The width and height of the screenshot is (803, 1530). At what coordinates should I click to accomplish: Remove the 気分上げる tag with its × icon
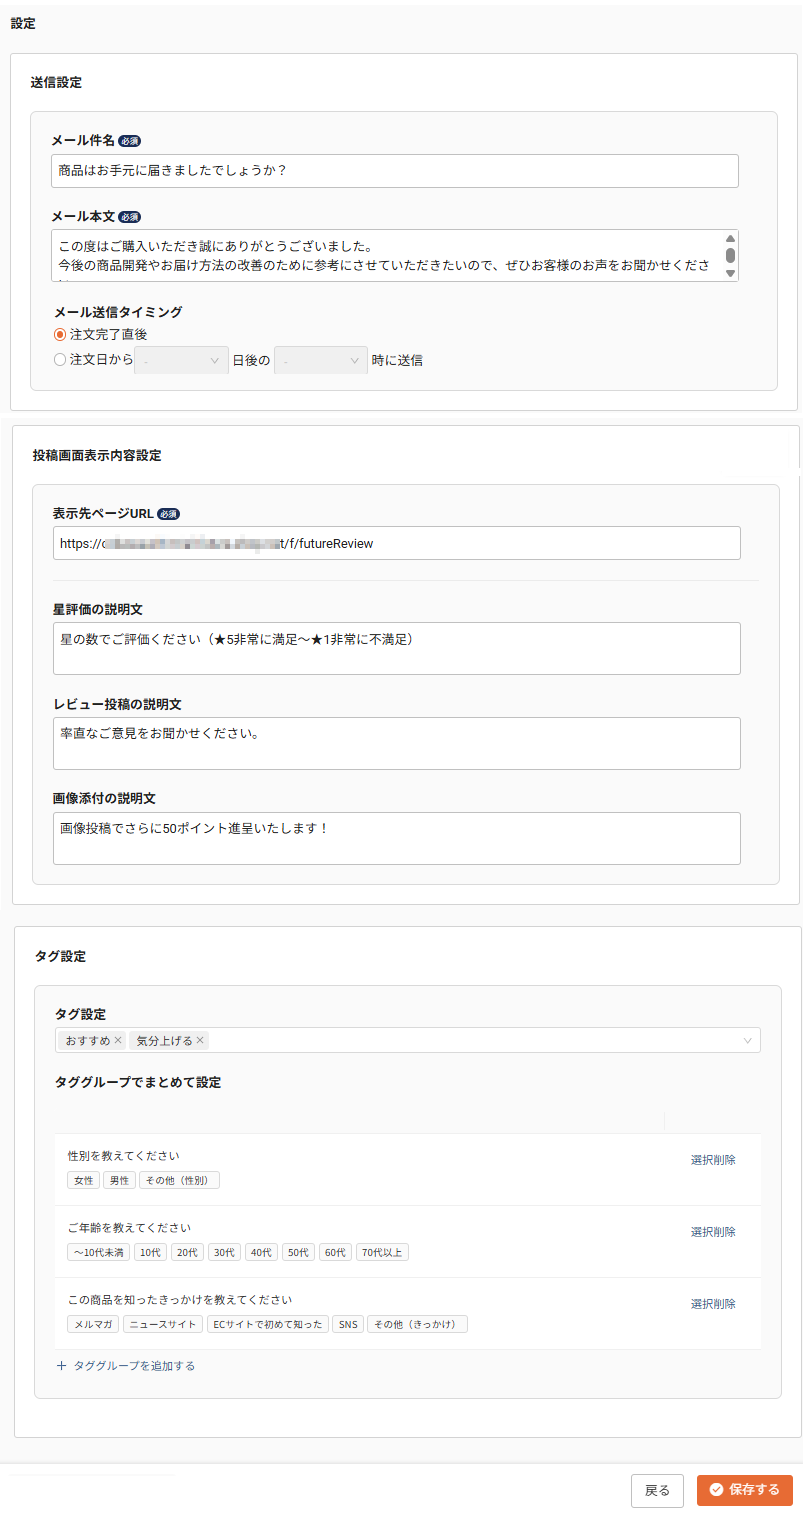[199, 1040]
